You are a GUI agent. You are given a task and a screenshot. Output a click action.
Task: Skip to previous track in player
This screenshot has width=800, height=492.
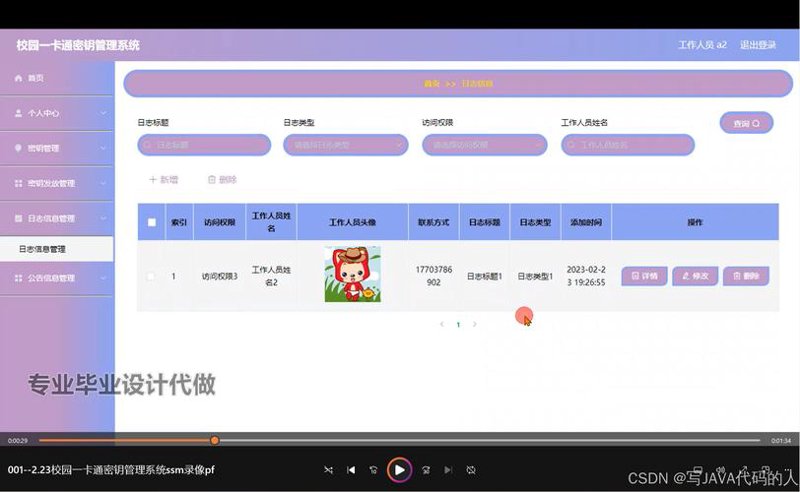(351, 470)
